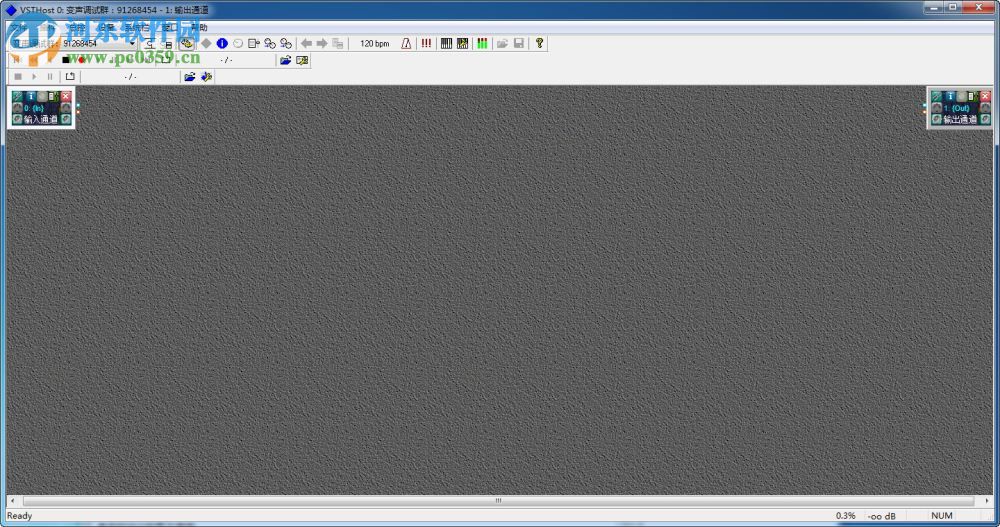Click the green connection icon on the input channel module
1000x527 pixels.
18,96
